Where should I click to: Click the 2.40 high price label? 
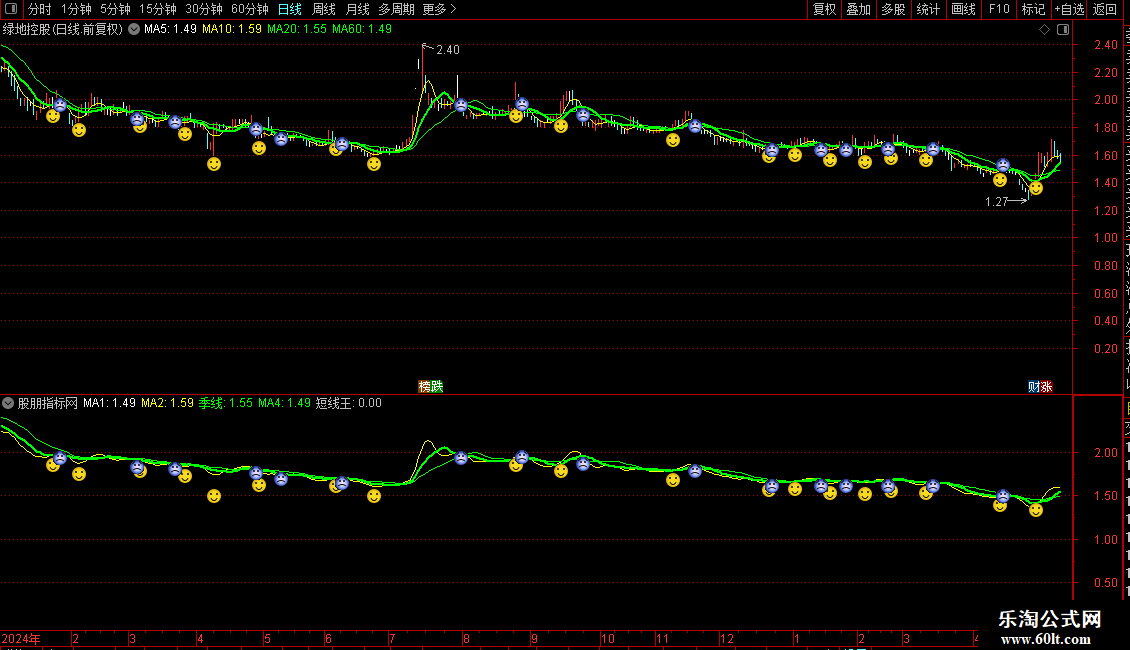pos(448,50)
